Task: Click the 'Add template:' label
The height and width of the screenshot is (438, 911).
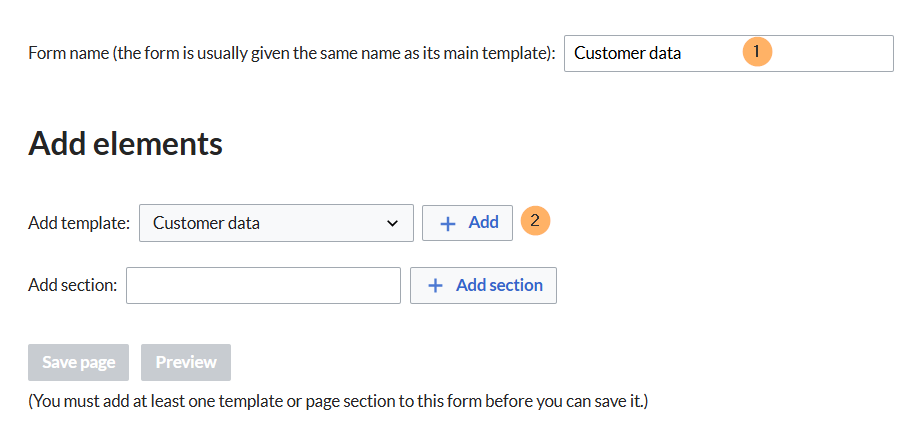Action: [x=79, y=222]
